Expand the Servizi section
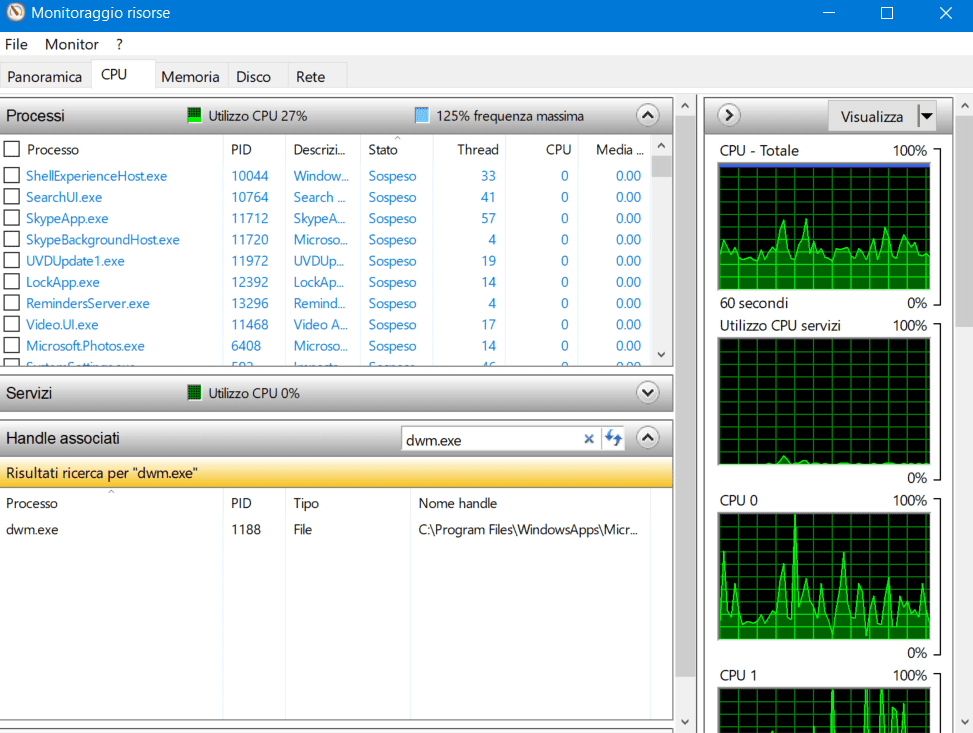 pos(648,393)
